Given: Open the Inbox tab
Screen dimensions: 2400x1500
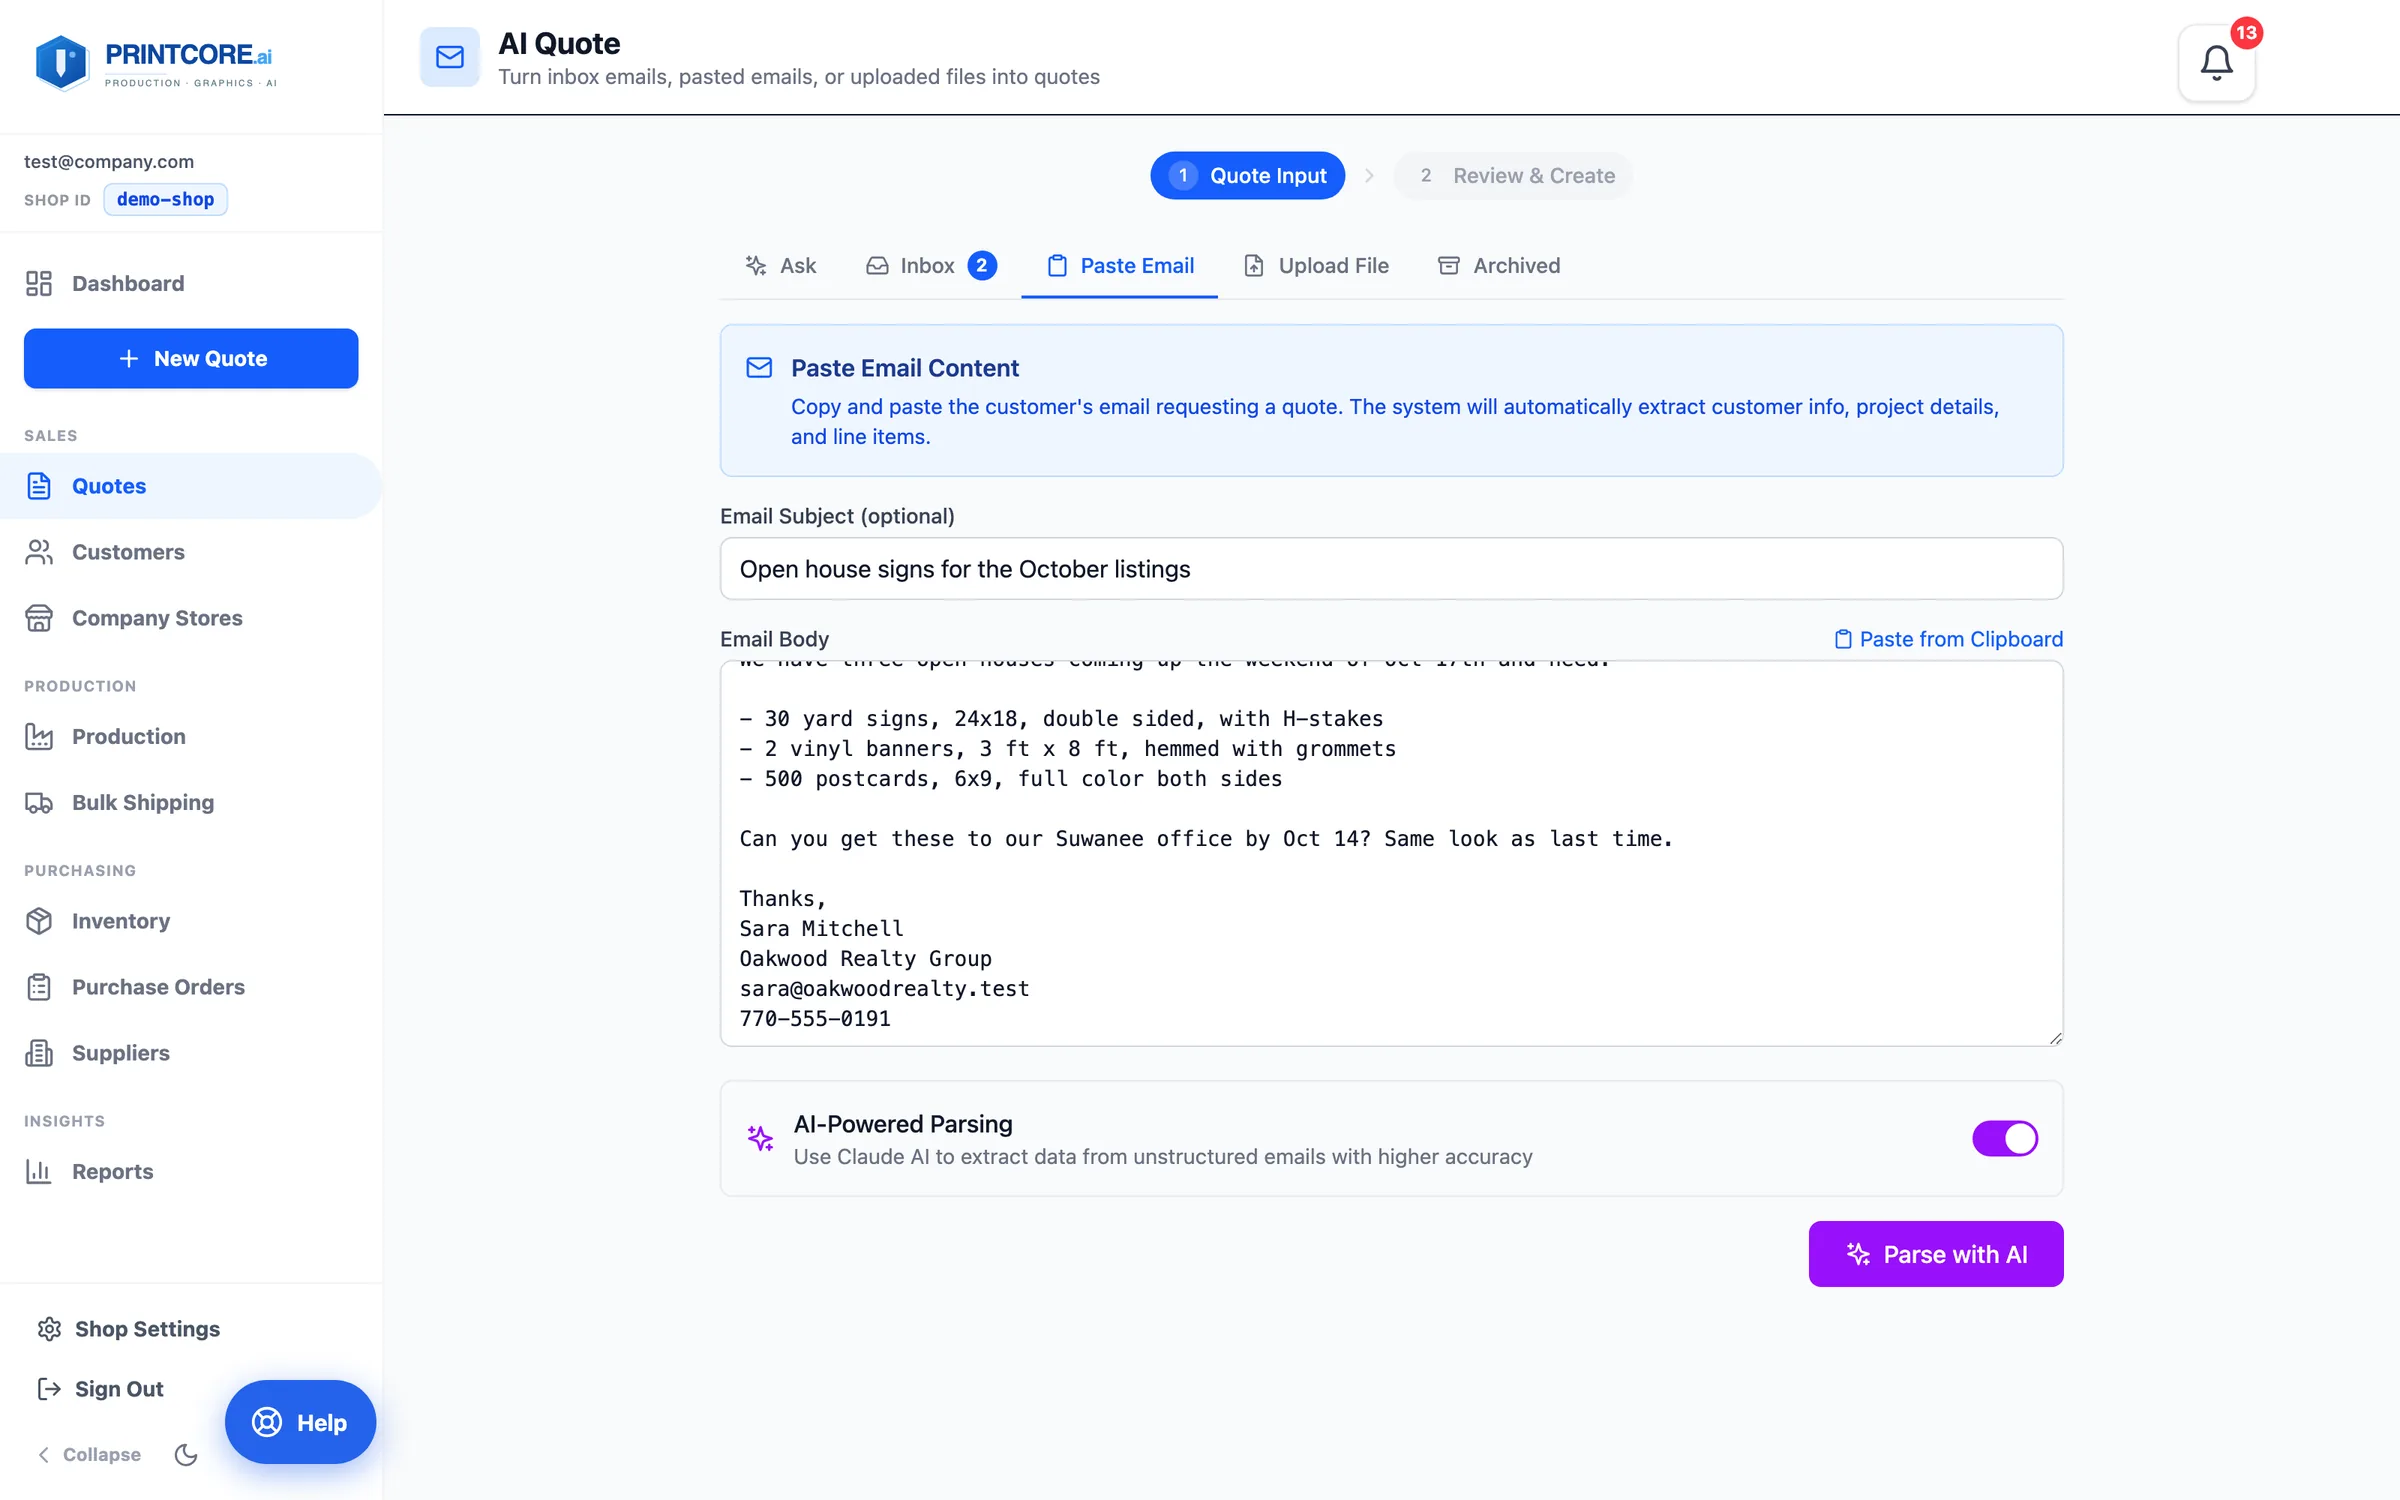Looking at the screenshot, I should (931, 266).
